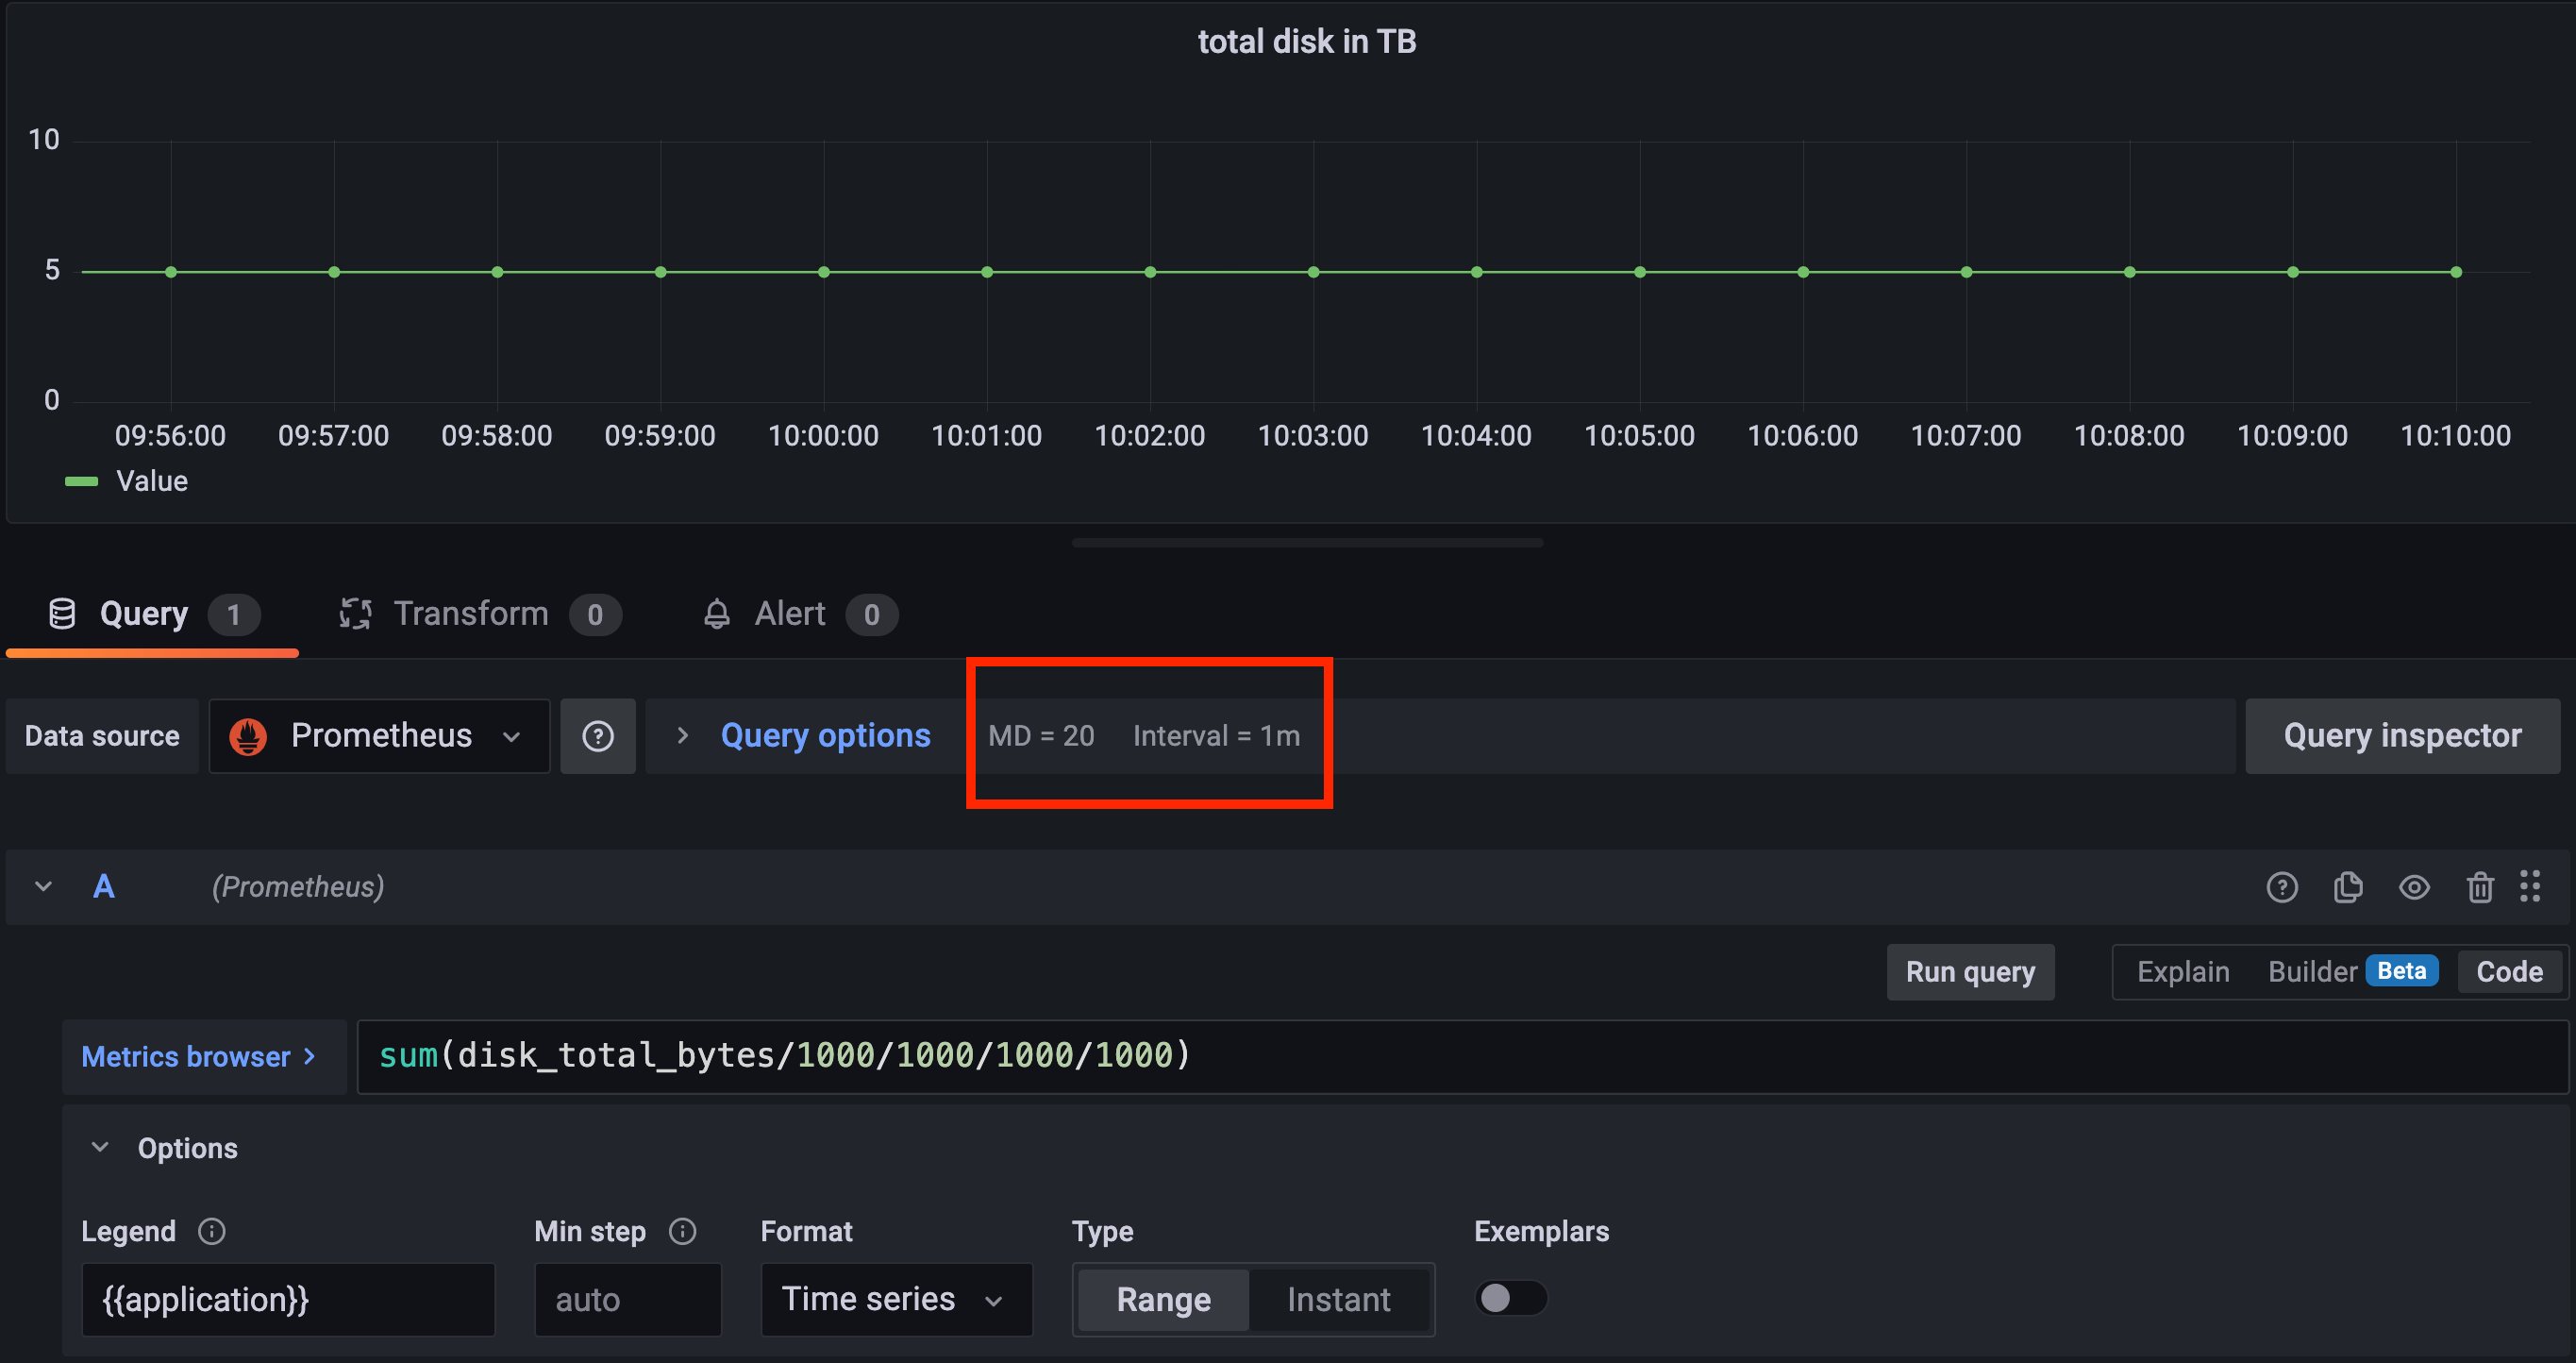The width and height of the screenshot is (2576, 1363).
Task: Click the data source help icon
Action: (597, 736)
